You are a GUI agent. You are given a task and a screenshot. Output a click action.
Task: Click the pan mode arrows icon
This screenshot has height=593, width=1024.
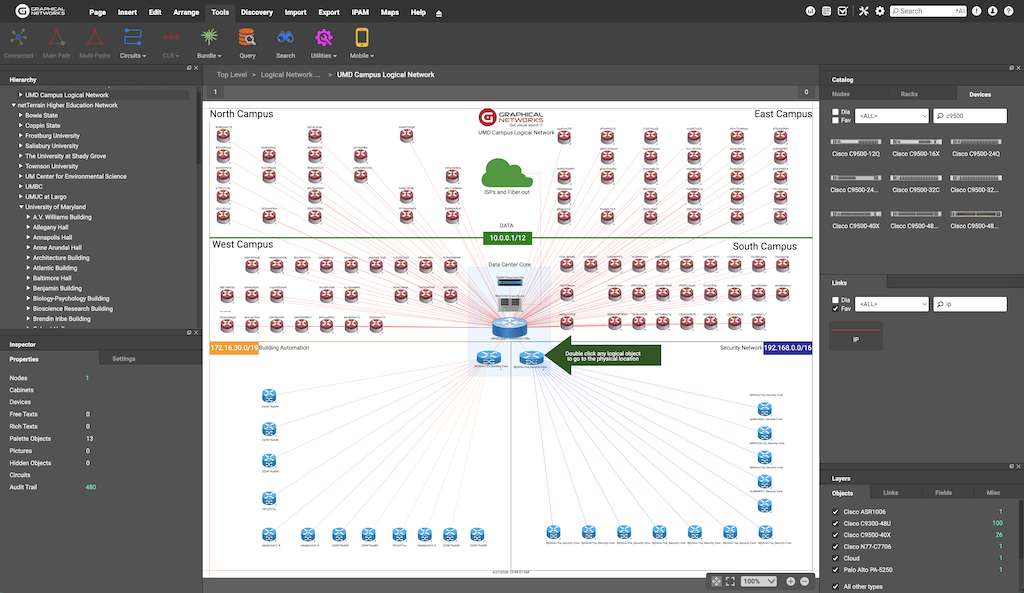click(x=716, y=581)
